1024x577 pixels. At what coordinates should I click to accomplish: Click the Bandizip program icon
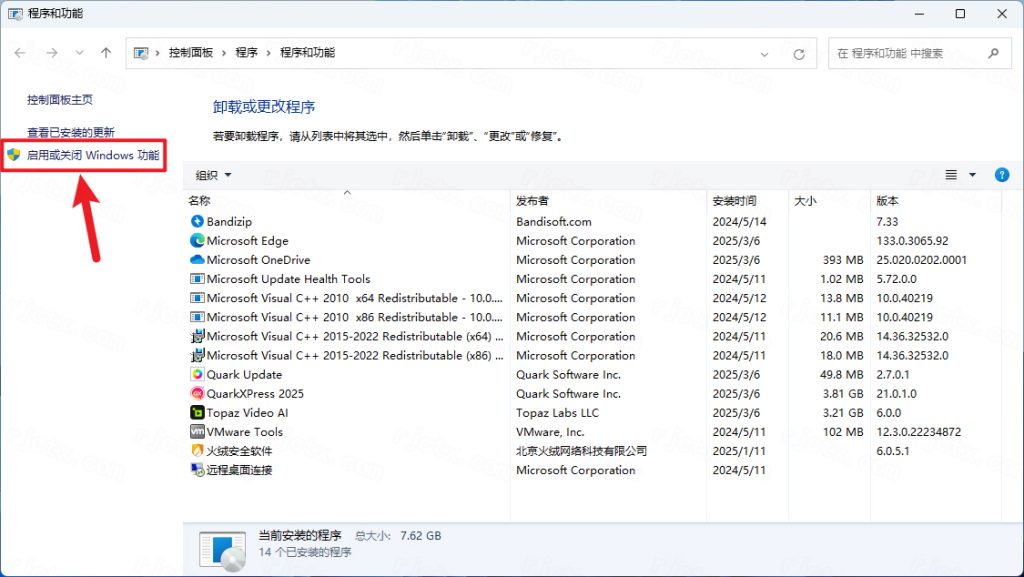pos(197,222)
